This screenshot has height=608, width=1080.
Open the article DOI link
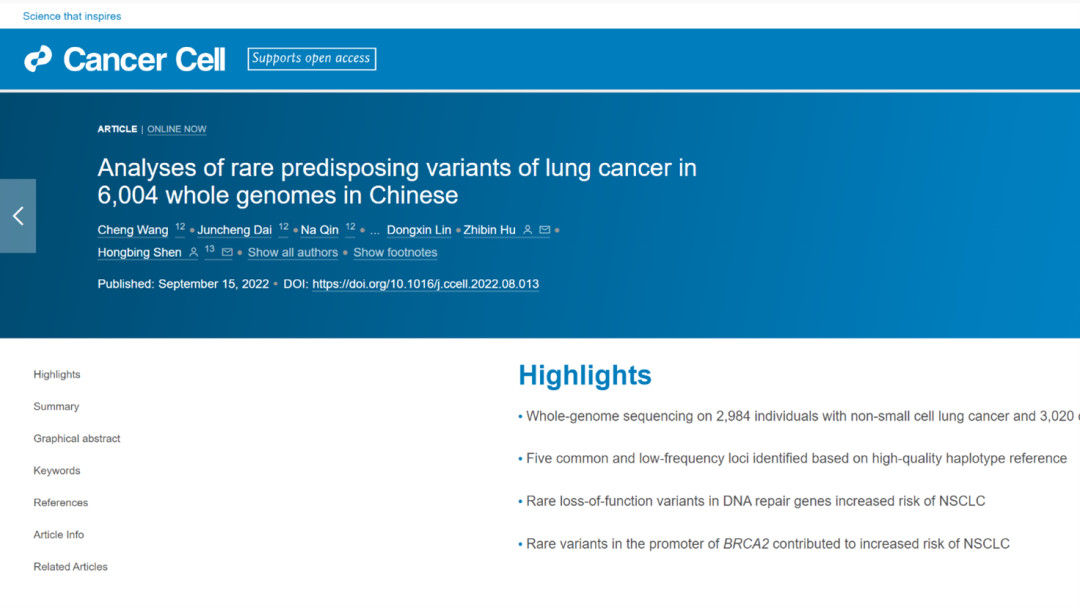tap(426, 284)
